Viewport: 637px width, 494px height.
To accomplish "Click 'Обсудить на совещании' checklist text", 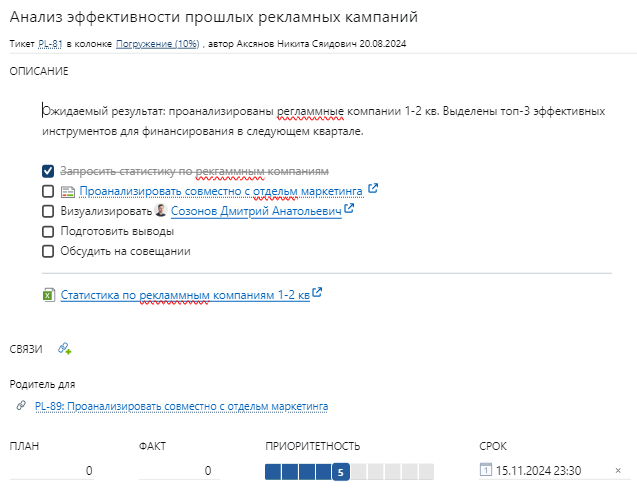I will (x=126, y=251).
